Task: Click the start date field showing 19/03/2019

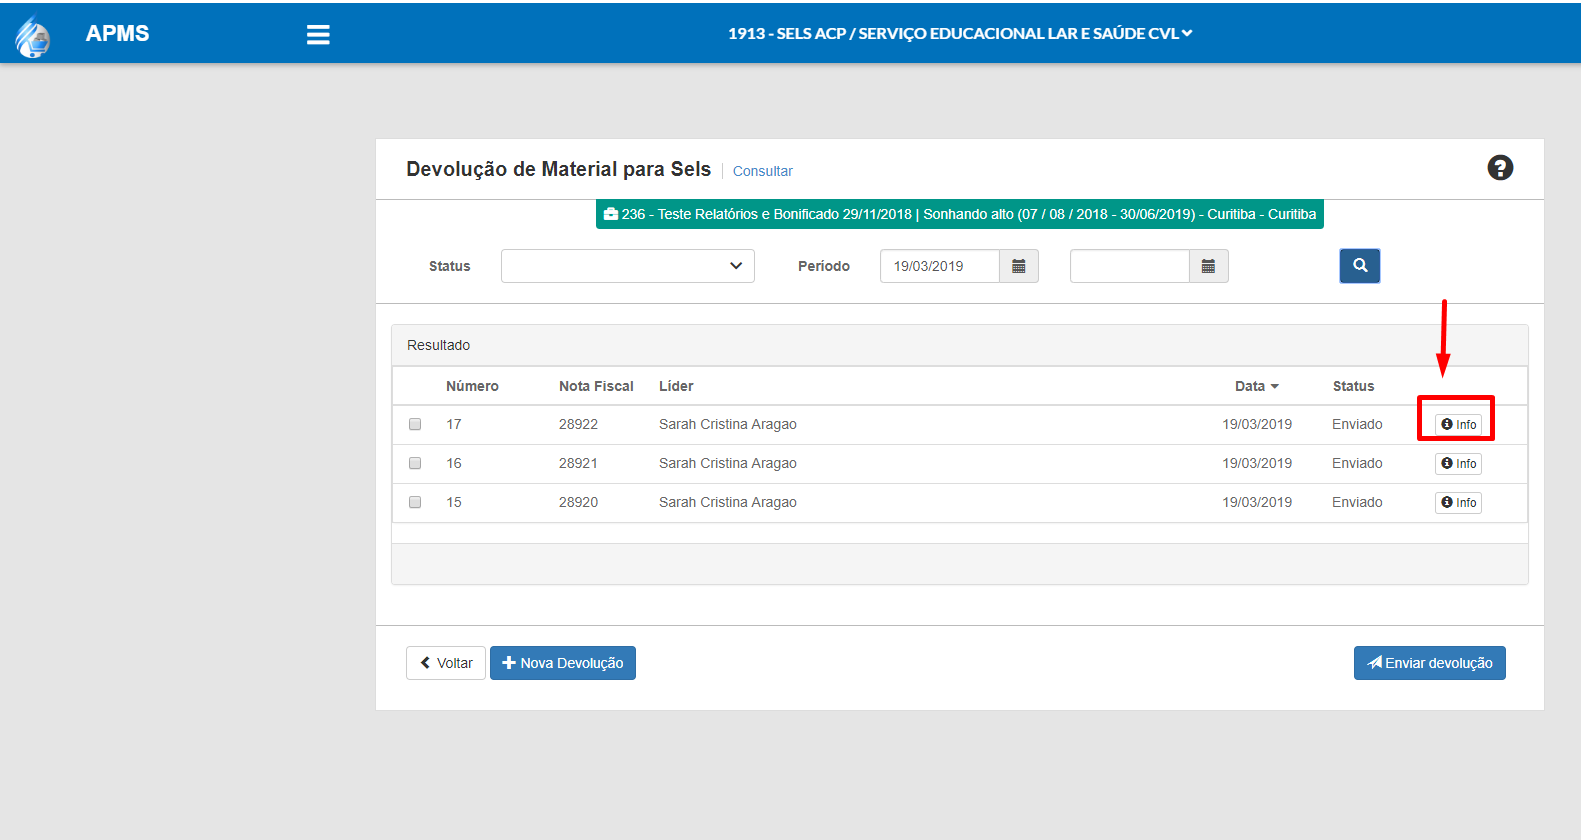Action: pyautogui.click(x=940, y=266)
